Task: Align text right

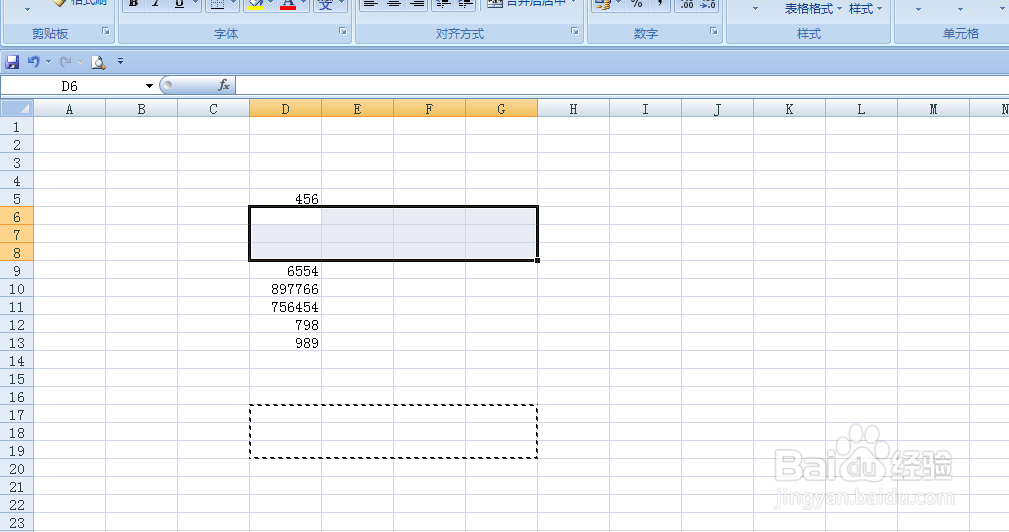Action: pos(418,4)
